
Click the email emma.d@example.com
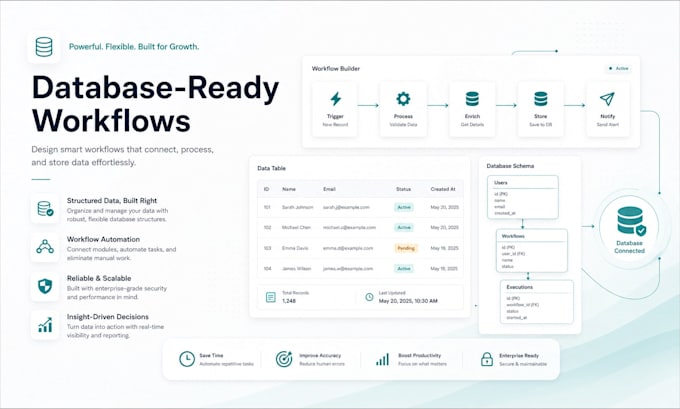348,248
